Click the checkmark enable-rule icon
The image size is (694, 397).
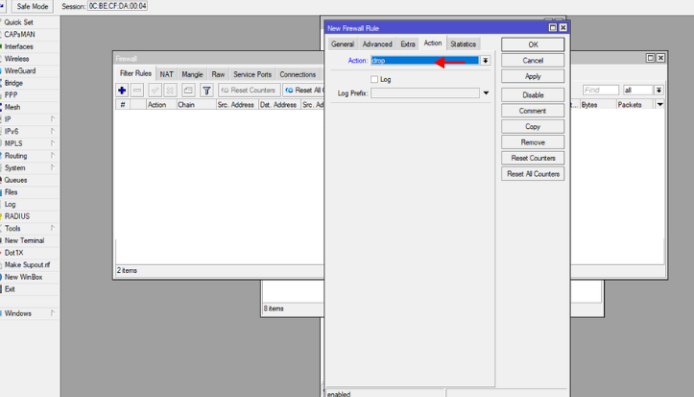click(154, 90)
